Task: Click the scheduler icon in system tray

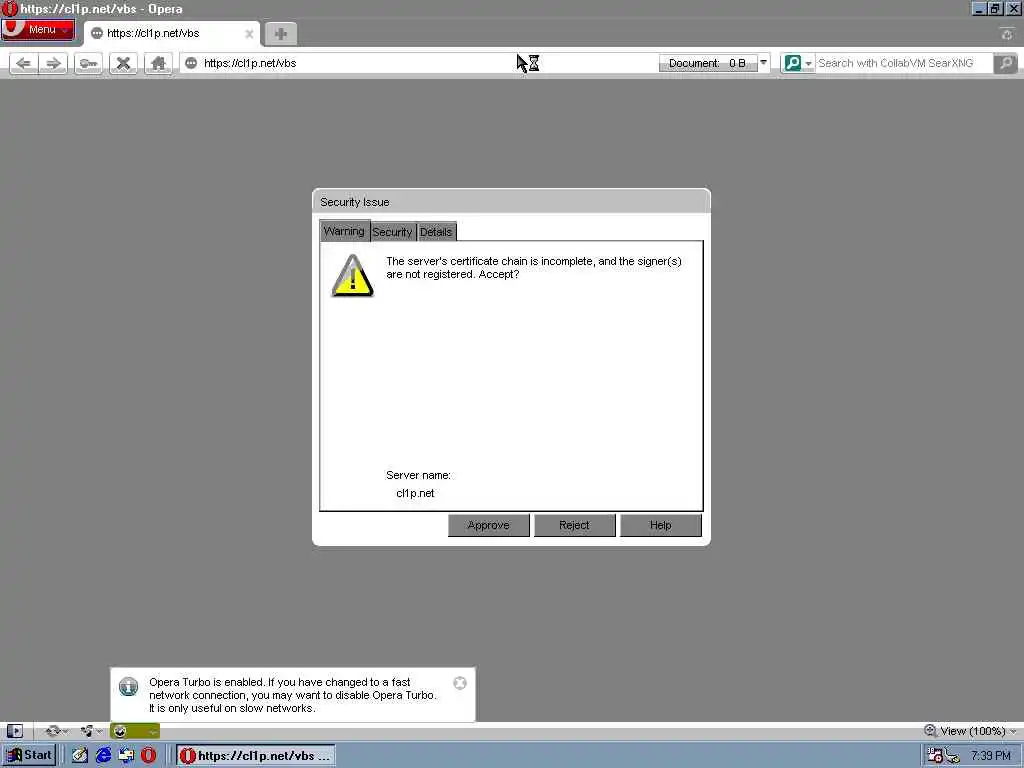Action: [x=936, y=756]
